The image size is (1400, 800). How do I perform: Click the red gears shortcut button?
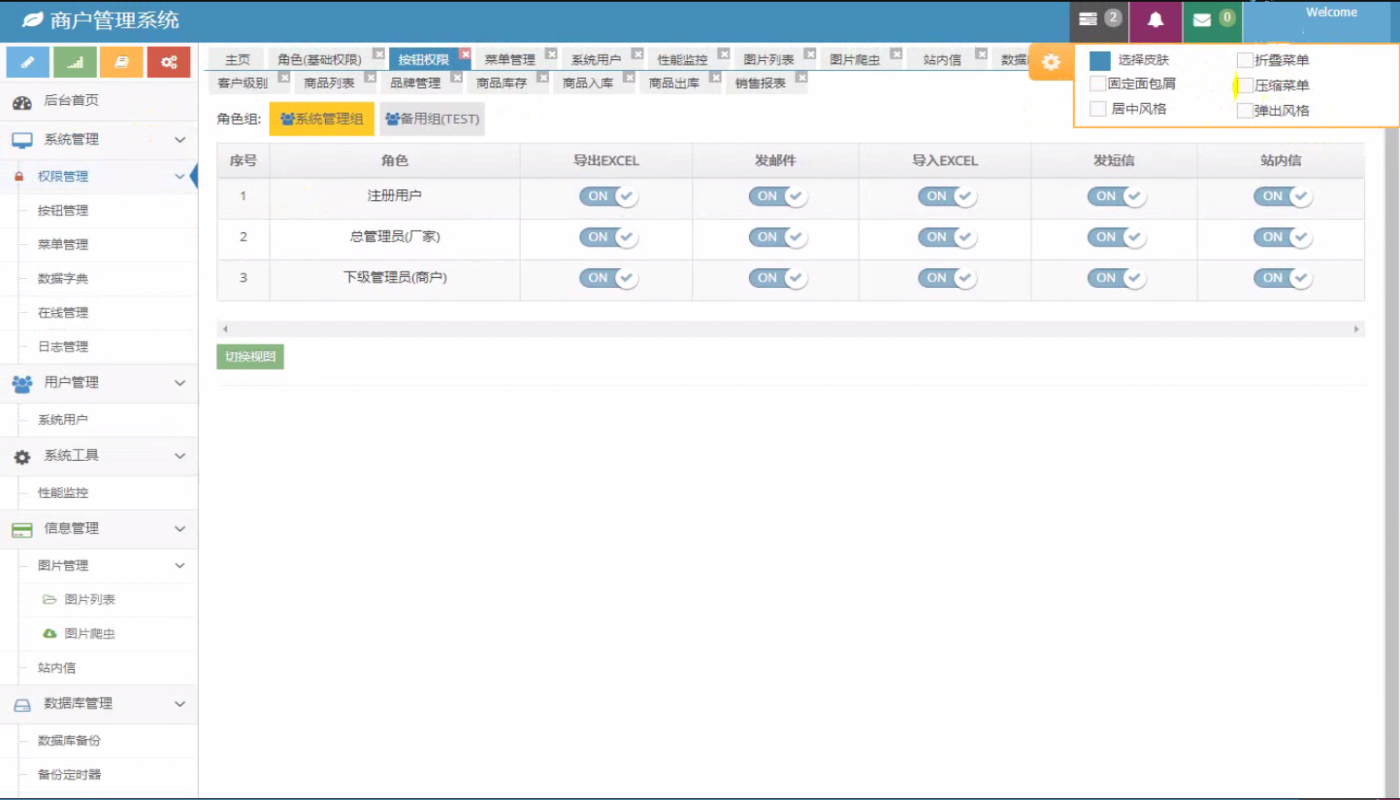[x=169, y=62]
